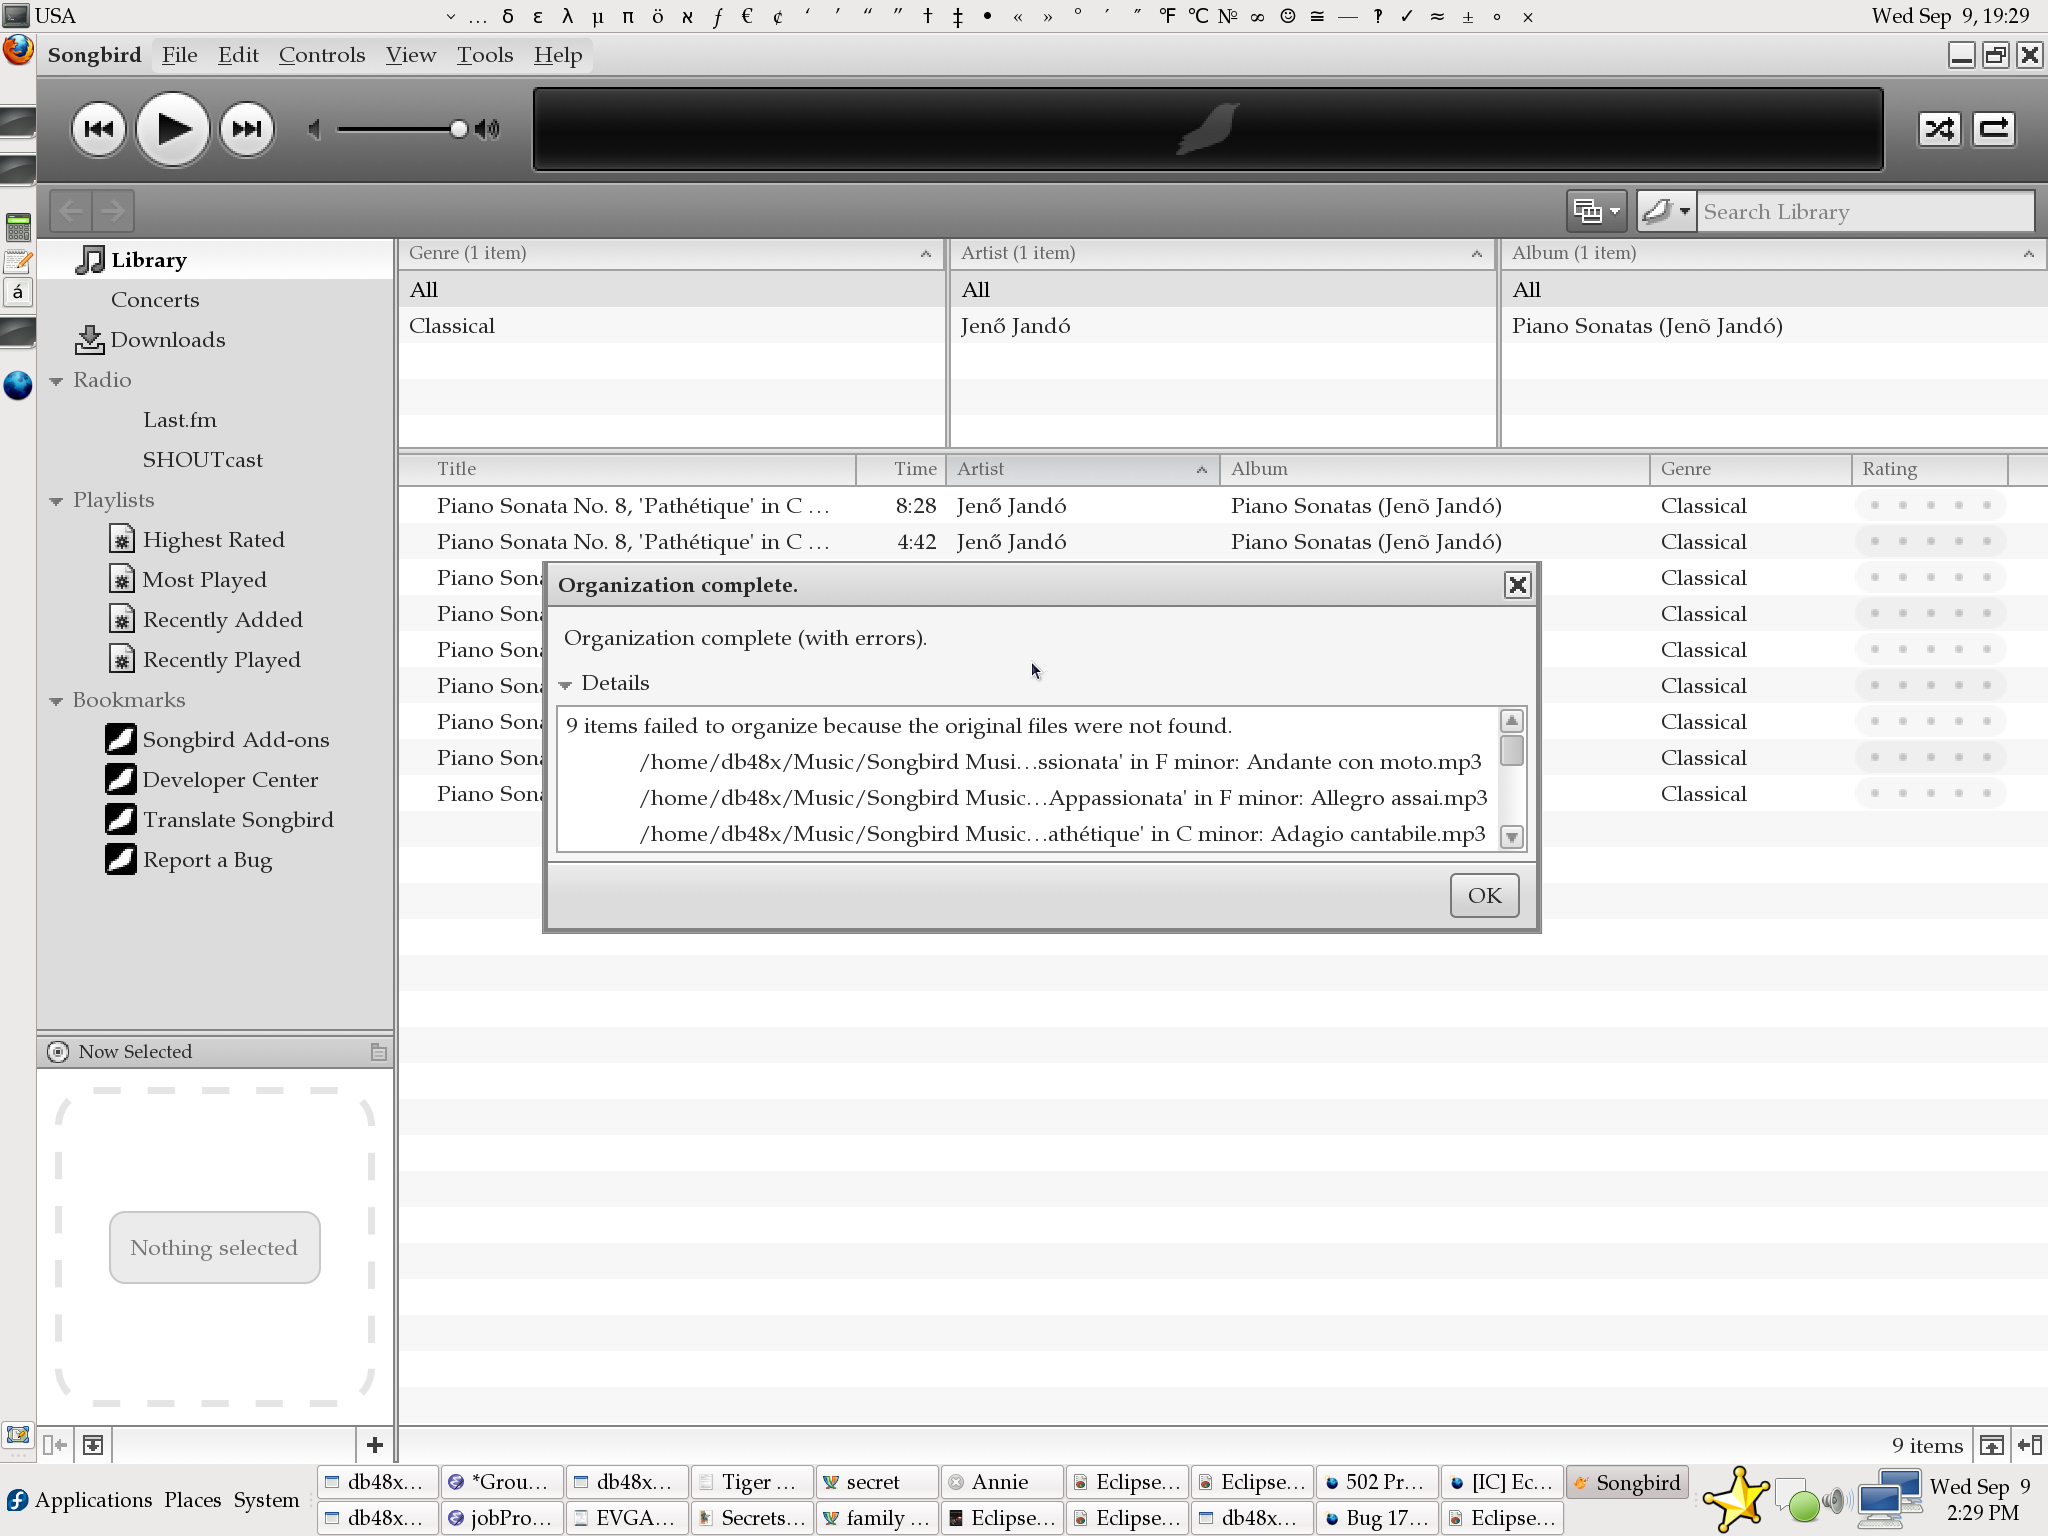The width and height of the screenshot is (2048, 1536).
Task: Adjust the volume slider knob
Action: click(x=458, y=129)
